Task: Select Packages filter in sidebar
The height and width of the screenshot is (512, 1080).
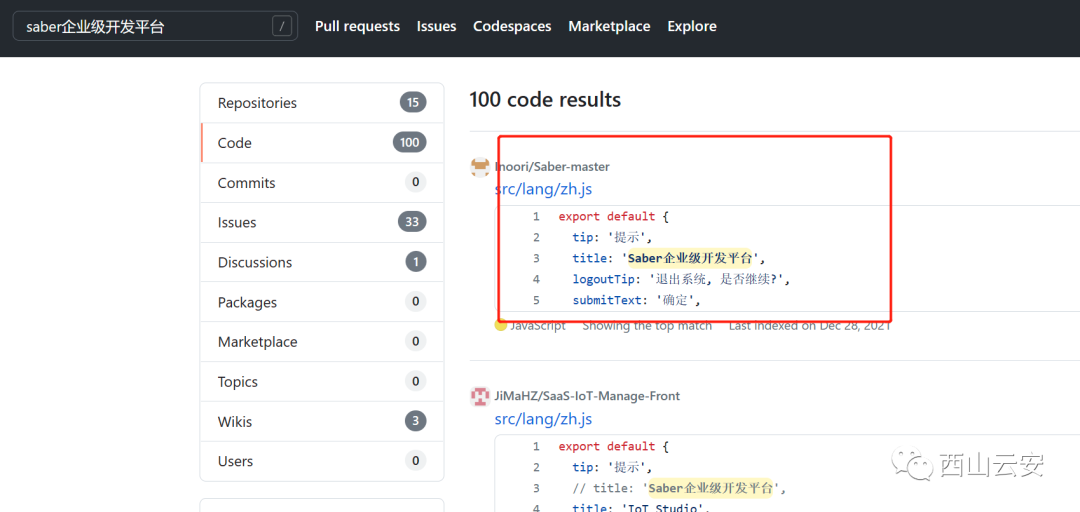Action: 322,302
